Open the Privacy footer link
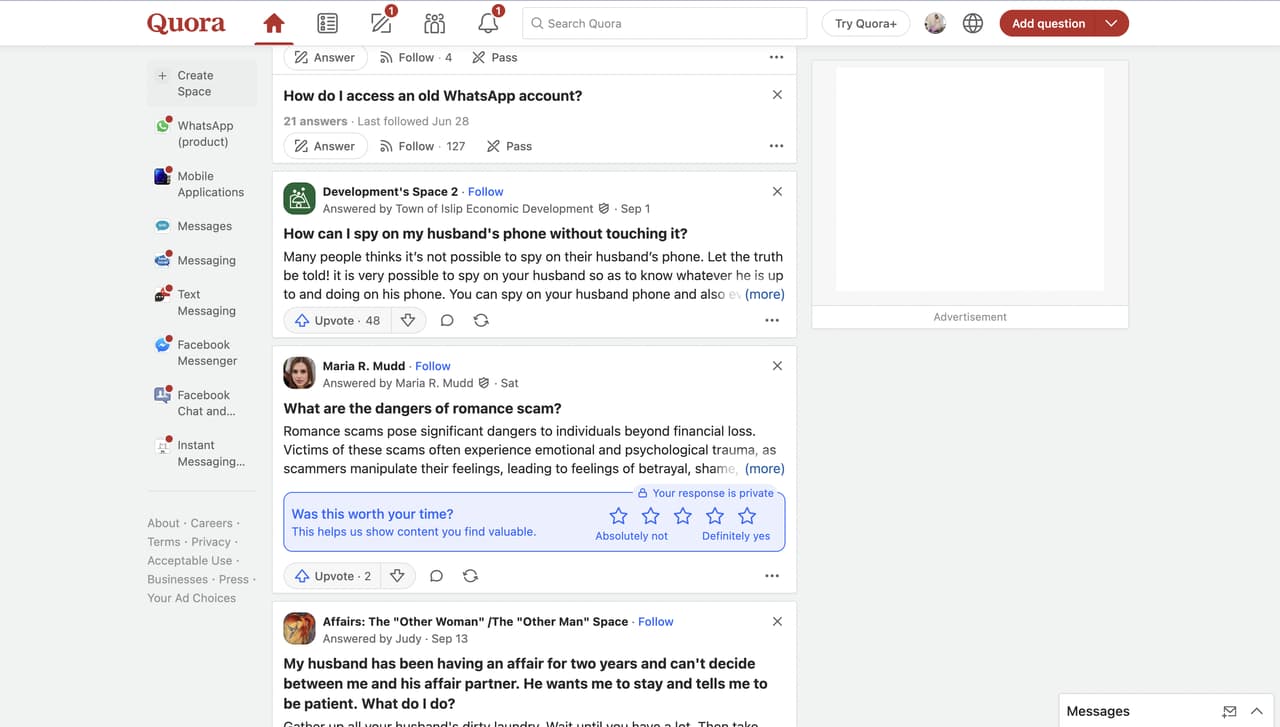Screen dimensions: 1280x727 [211, 542]
